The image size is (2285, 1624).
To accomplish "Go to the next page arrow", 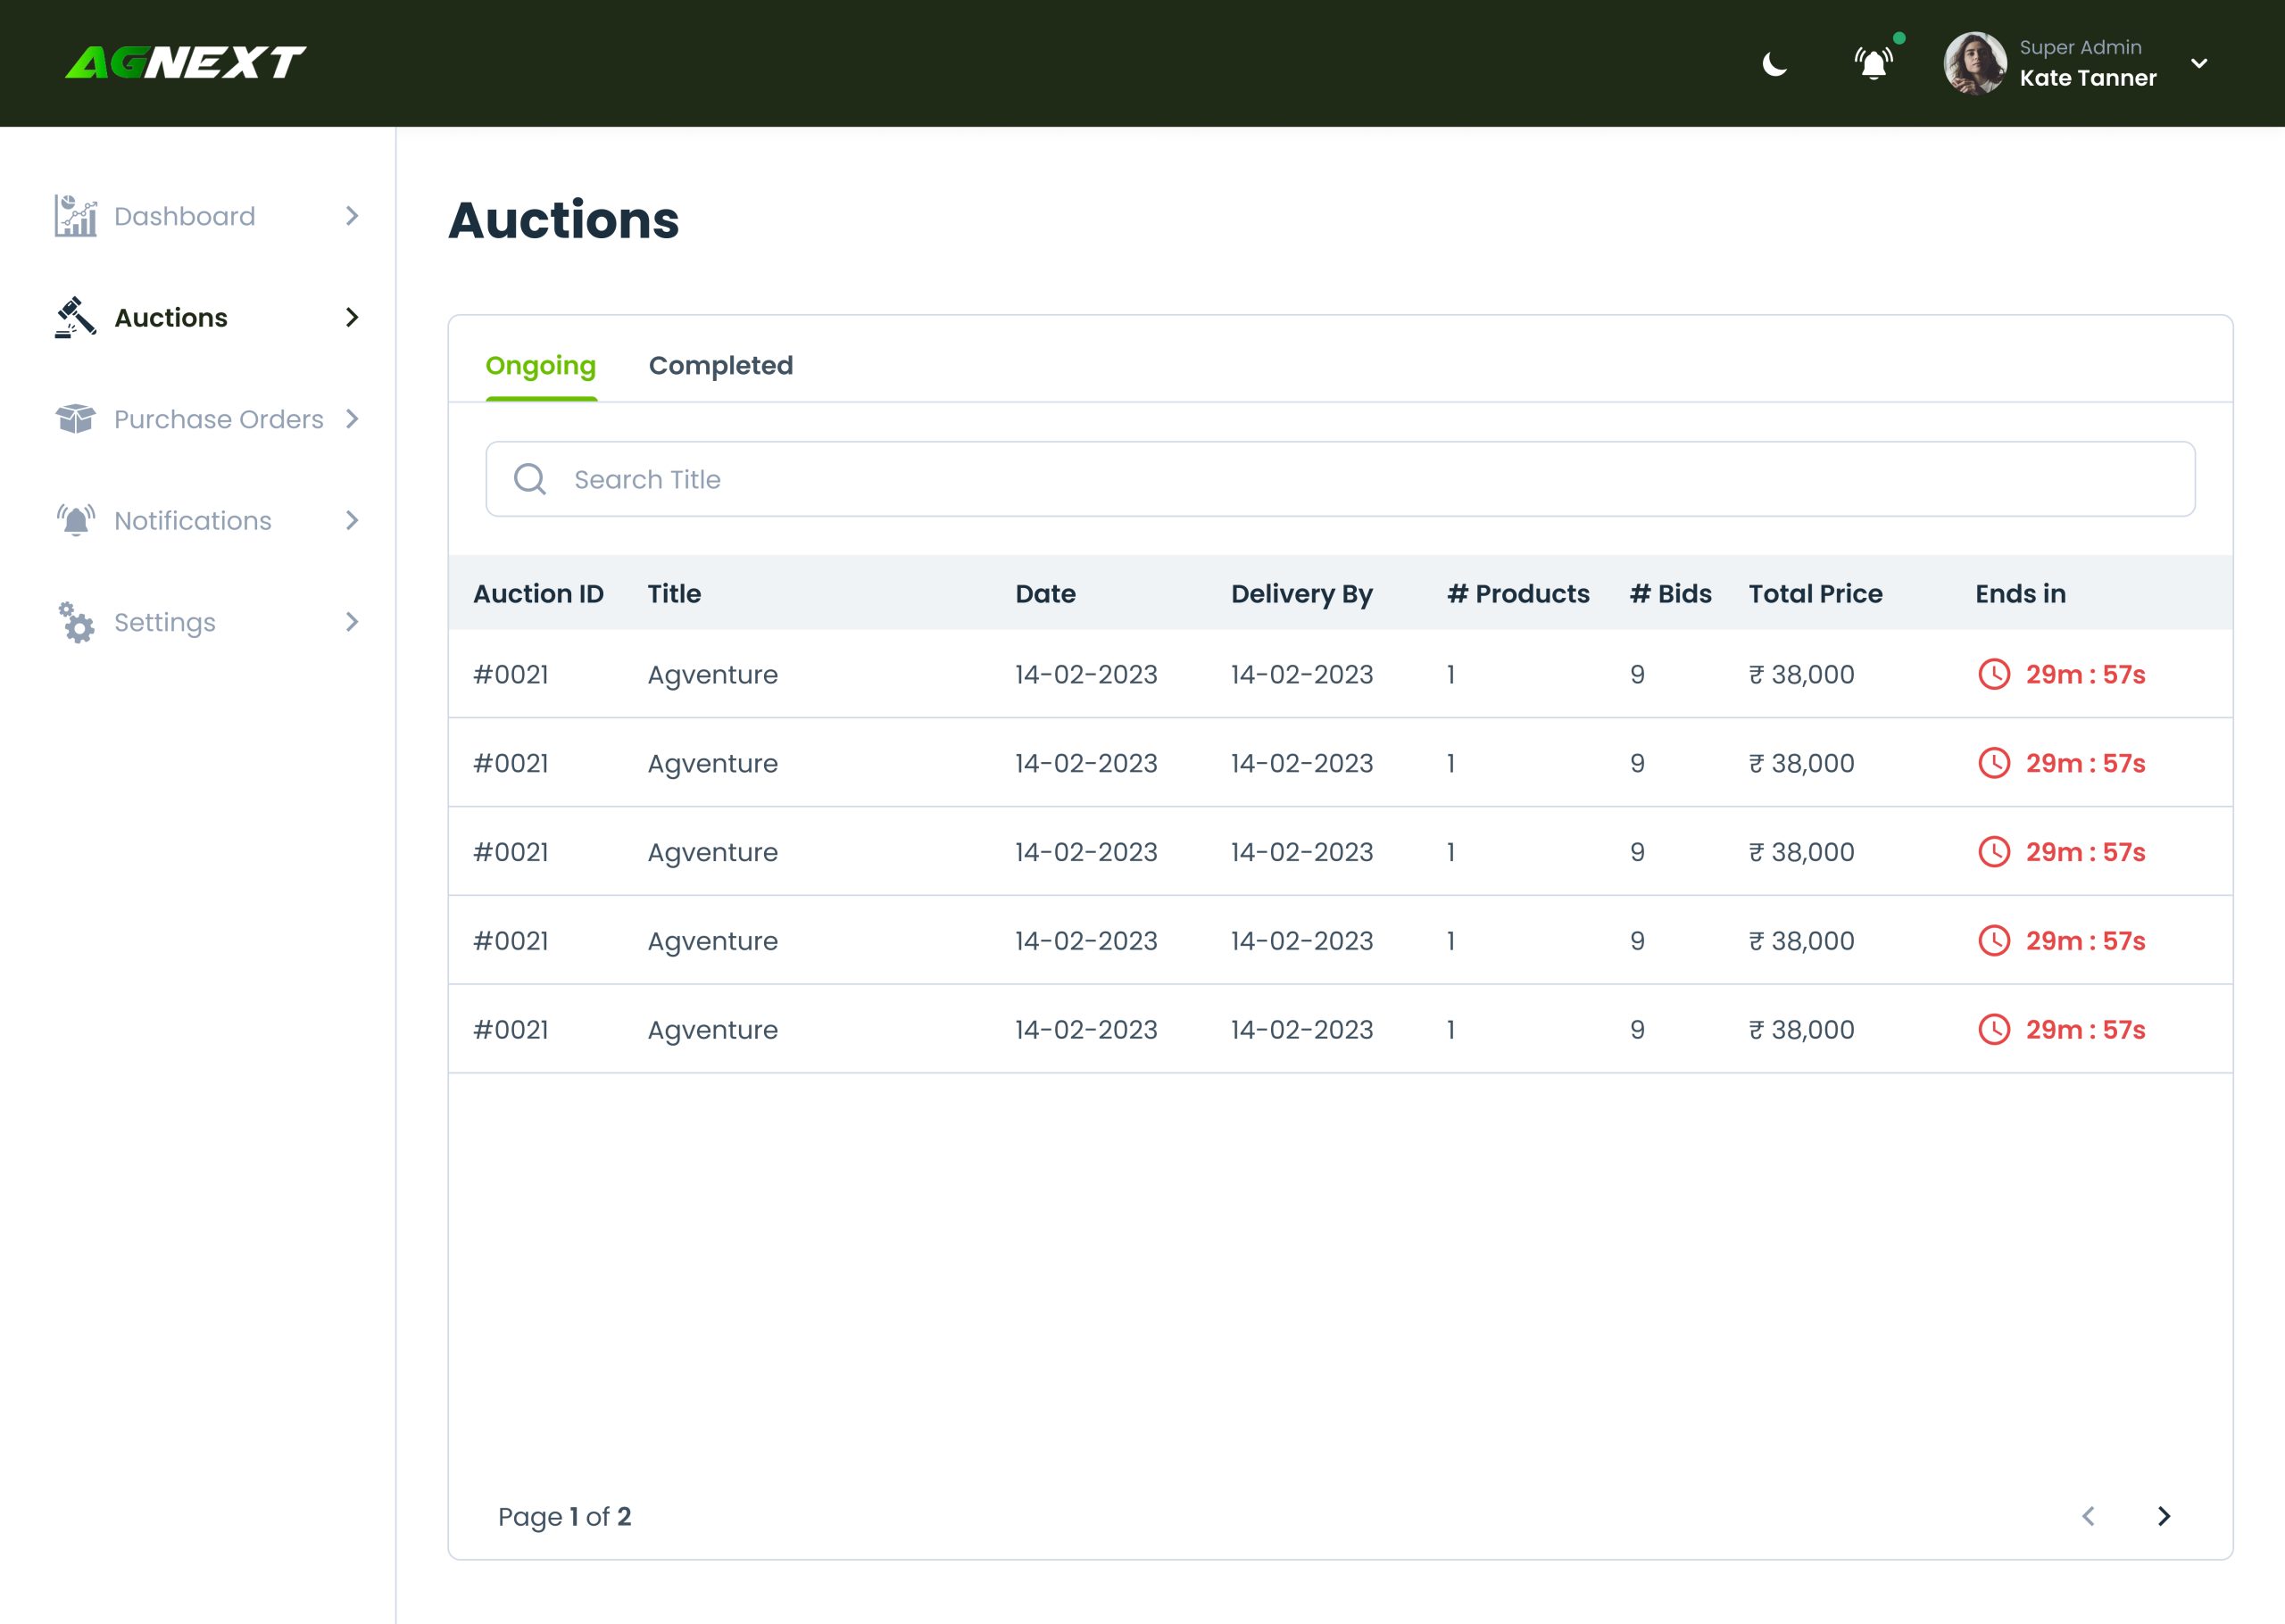I will (2164, 1516).
